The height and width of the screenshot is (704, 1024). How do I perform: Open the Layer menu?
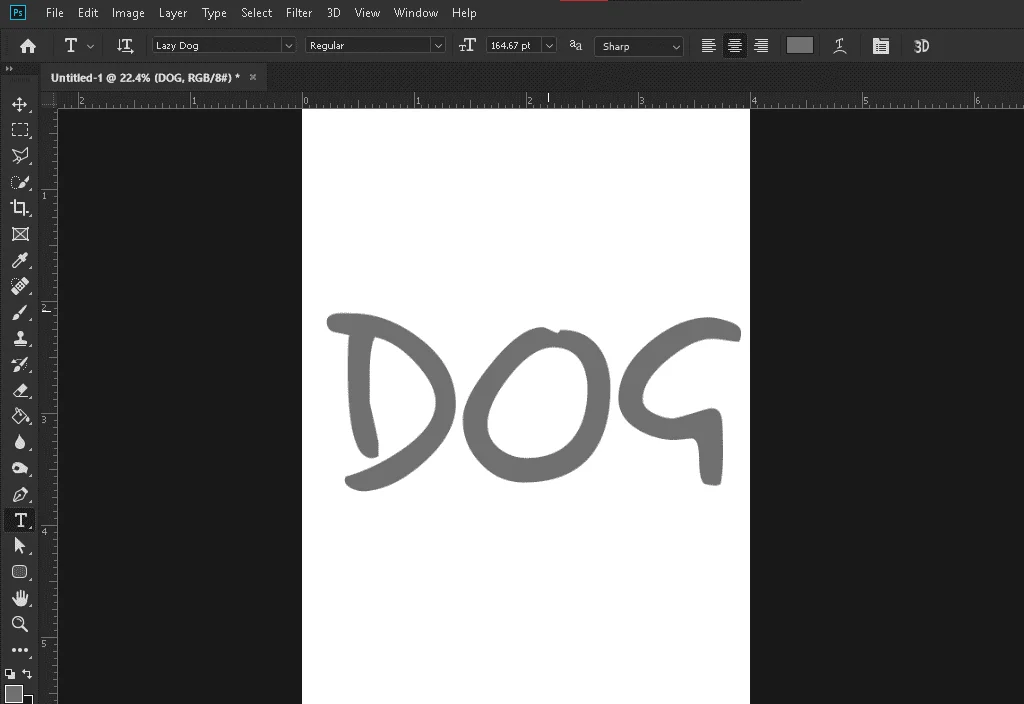click(173, 13)
